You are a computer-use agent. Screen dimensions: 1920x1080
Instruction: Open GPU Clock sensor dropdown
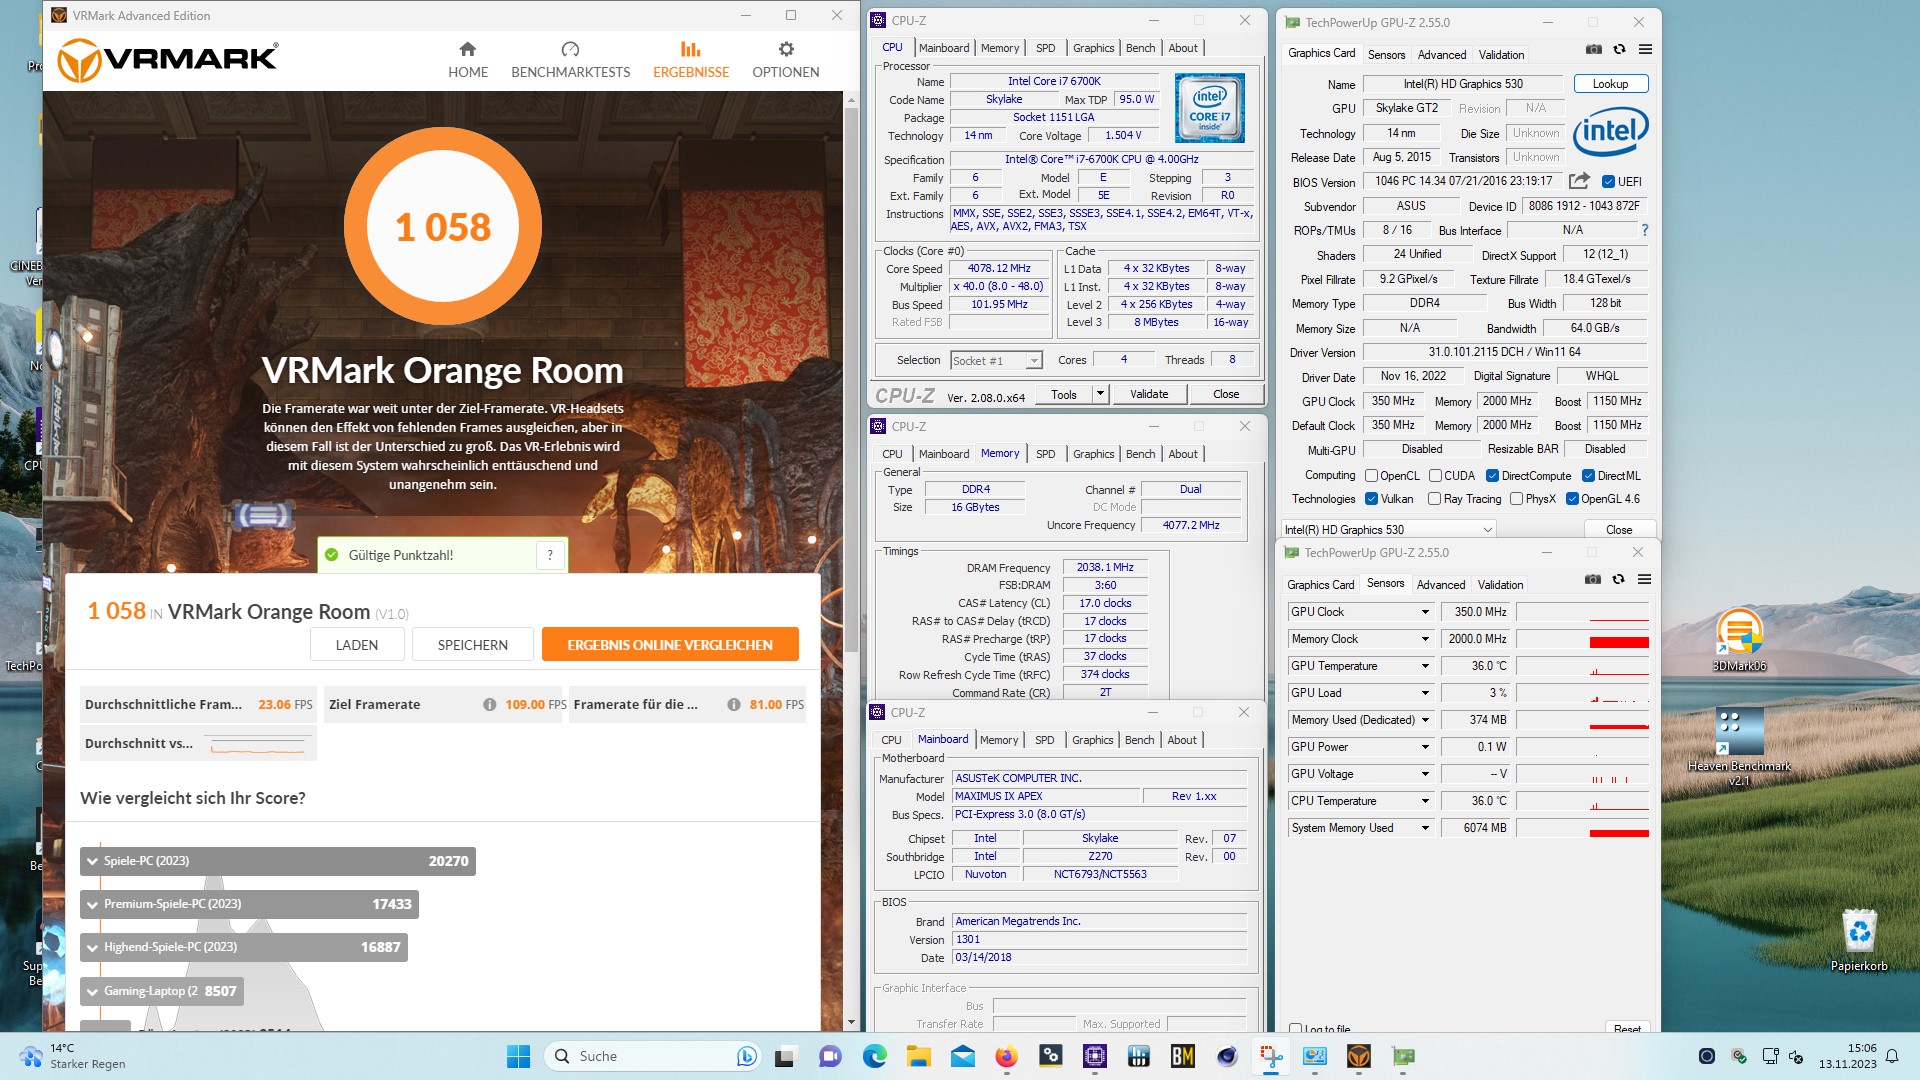click(x=1425, y=612)
